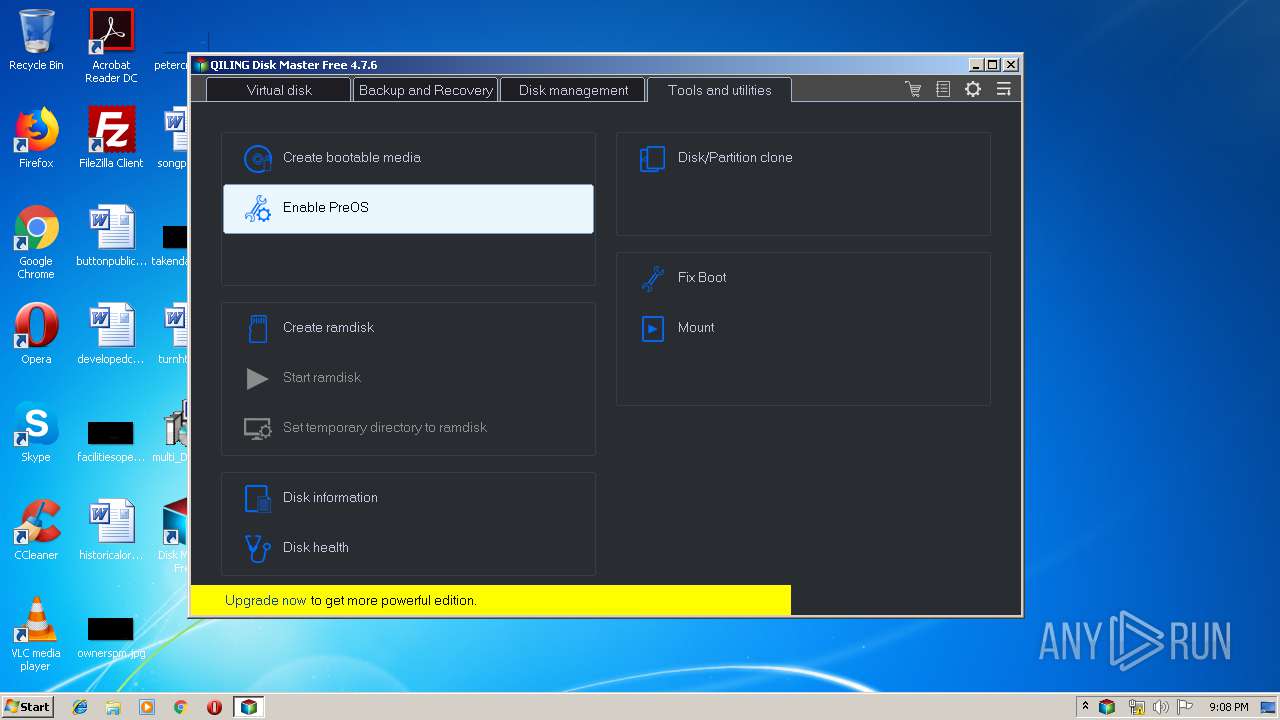Click volume speaker tray icon
Viewport: 1280px width, 720px height.
click(1161, 707)
